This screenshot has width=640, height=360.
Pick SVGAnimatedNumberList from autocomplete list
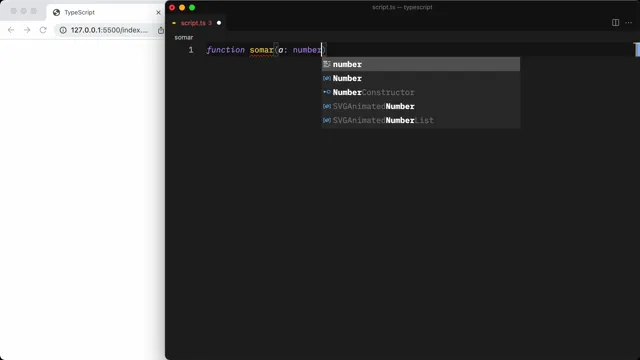(421, 120)
